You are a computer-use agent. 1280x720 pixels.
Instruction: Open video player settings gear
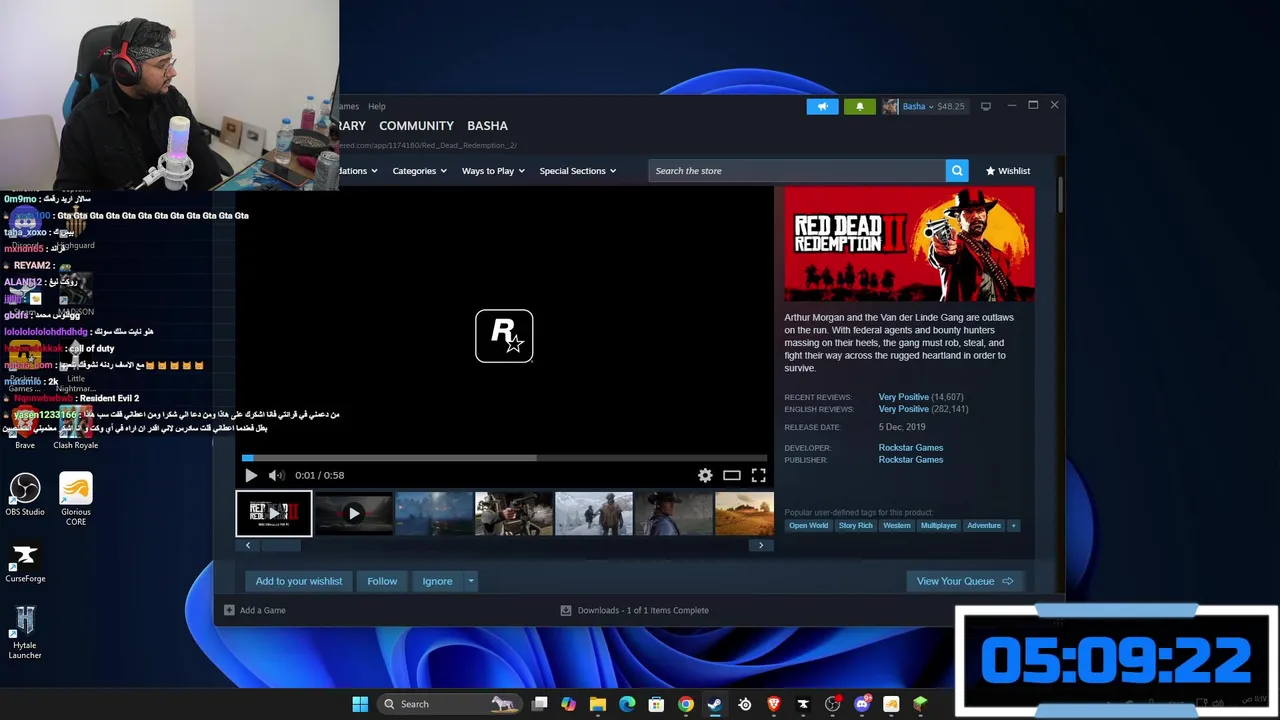click(705, 475)
